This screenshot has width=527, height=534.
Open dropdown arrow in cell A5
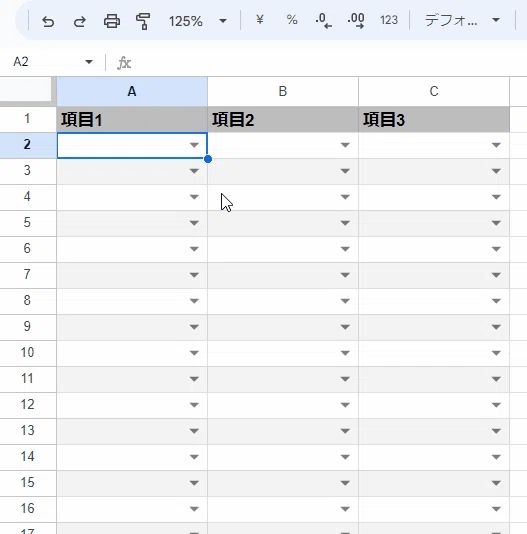(194, 223)
